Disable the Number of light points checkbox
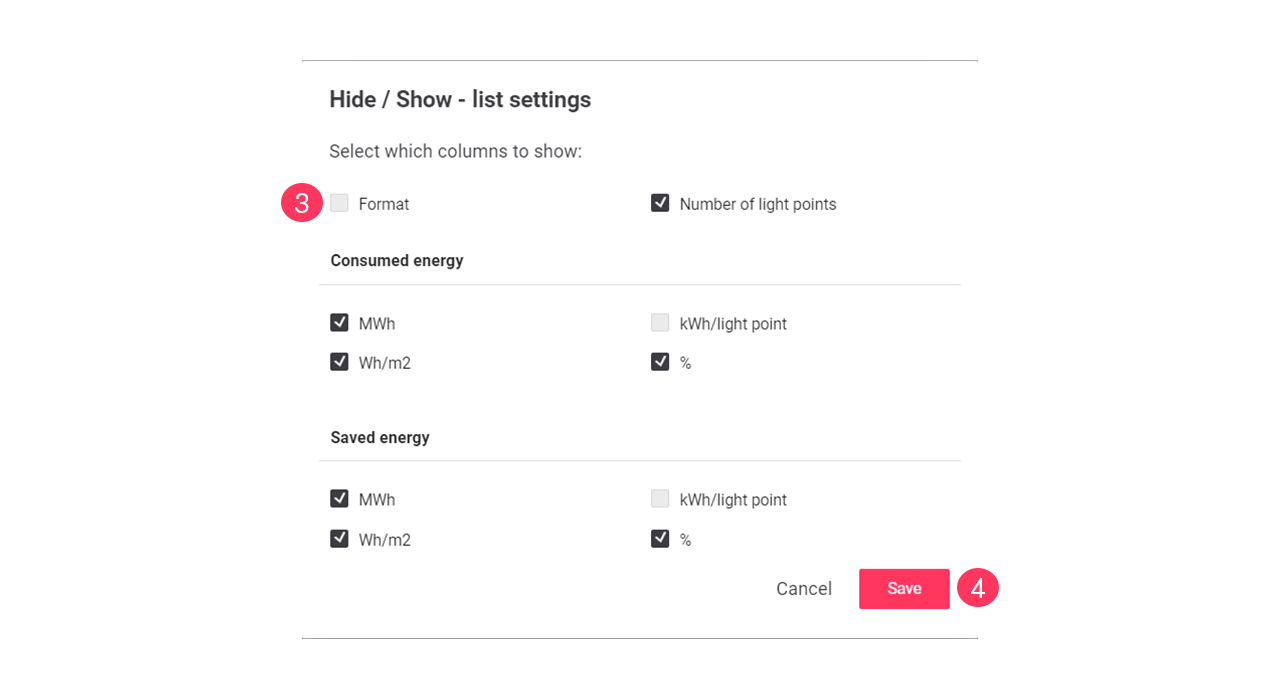Screen dimensions: 1280x700 click(x=660, y=202)
